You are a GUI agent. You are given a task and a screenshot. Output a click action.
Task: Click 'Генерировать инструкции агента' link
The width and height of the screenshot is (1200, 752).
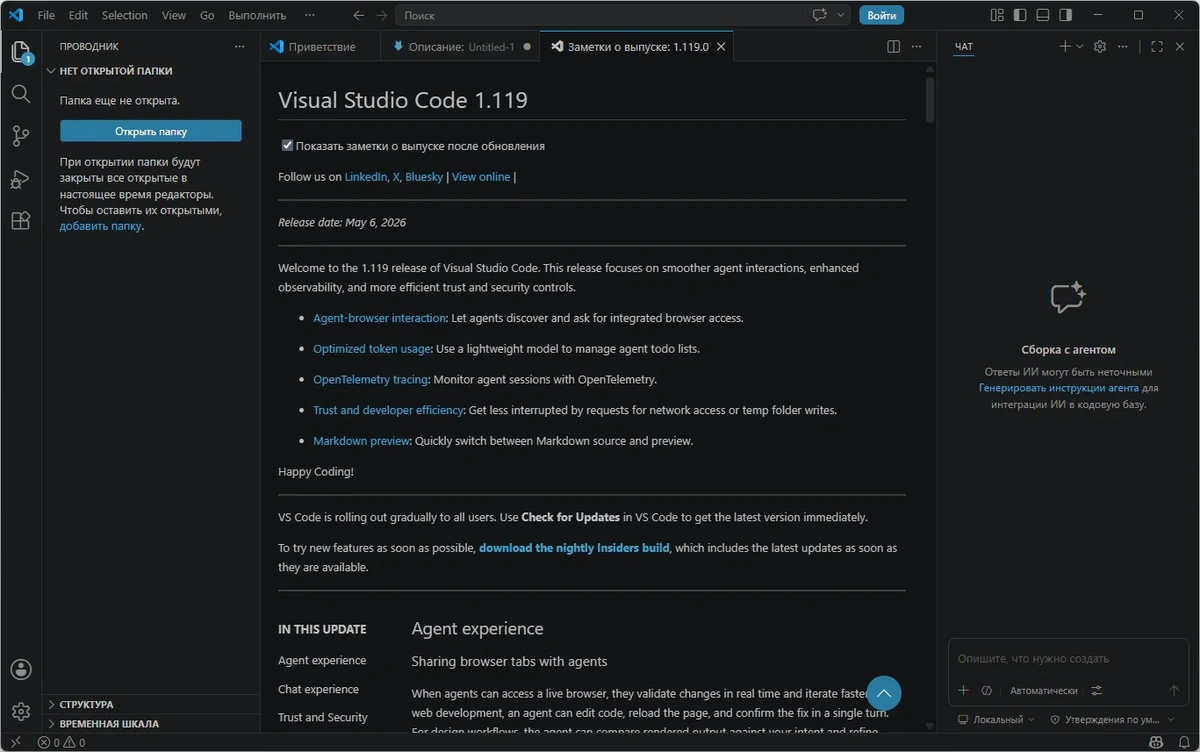click(x=1058, y=388)
